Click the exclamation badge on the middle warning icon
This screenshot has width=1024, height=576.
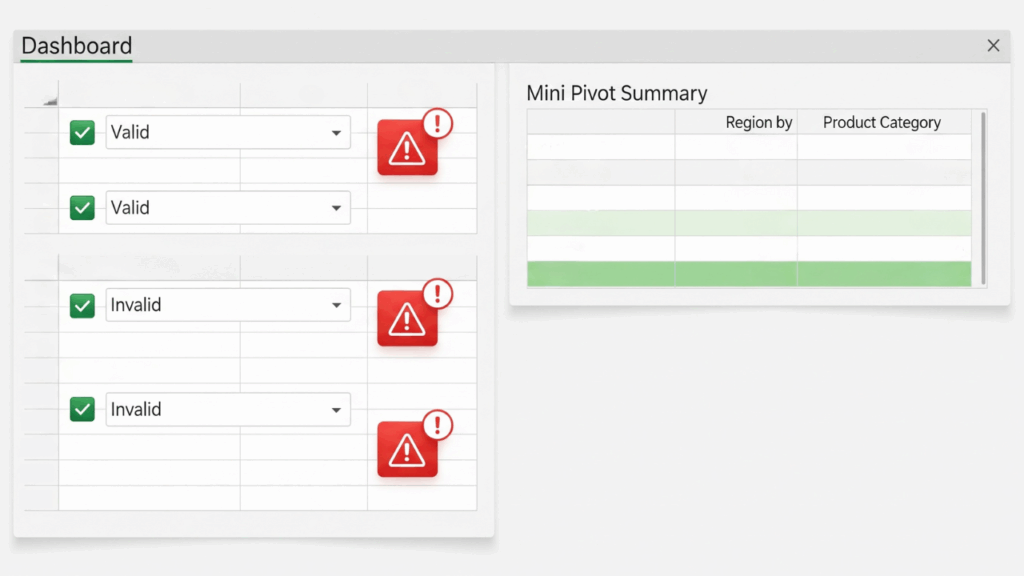pos(438,294)
